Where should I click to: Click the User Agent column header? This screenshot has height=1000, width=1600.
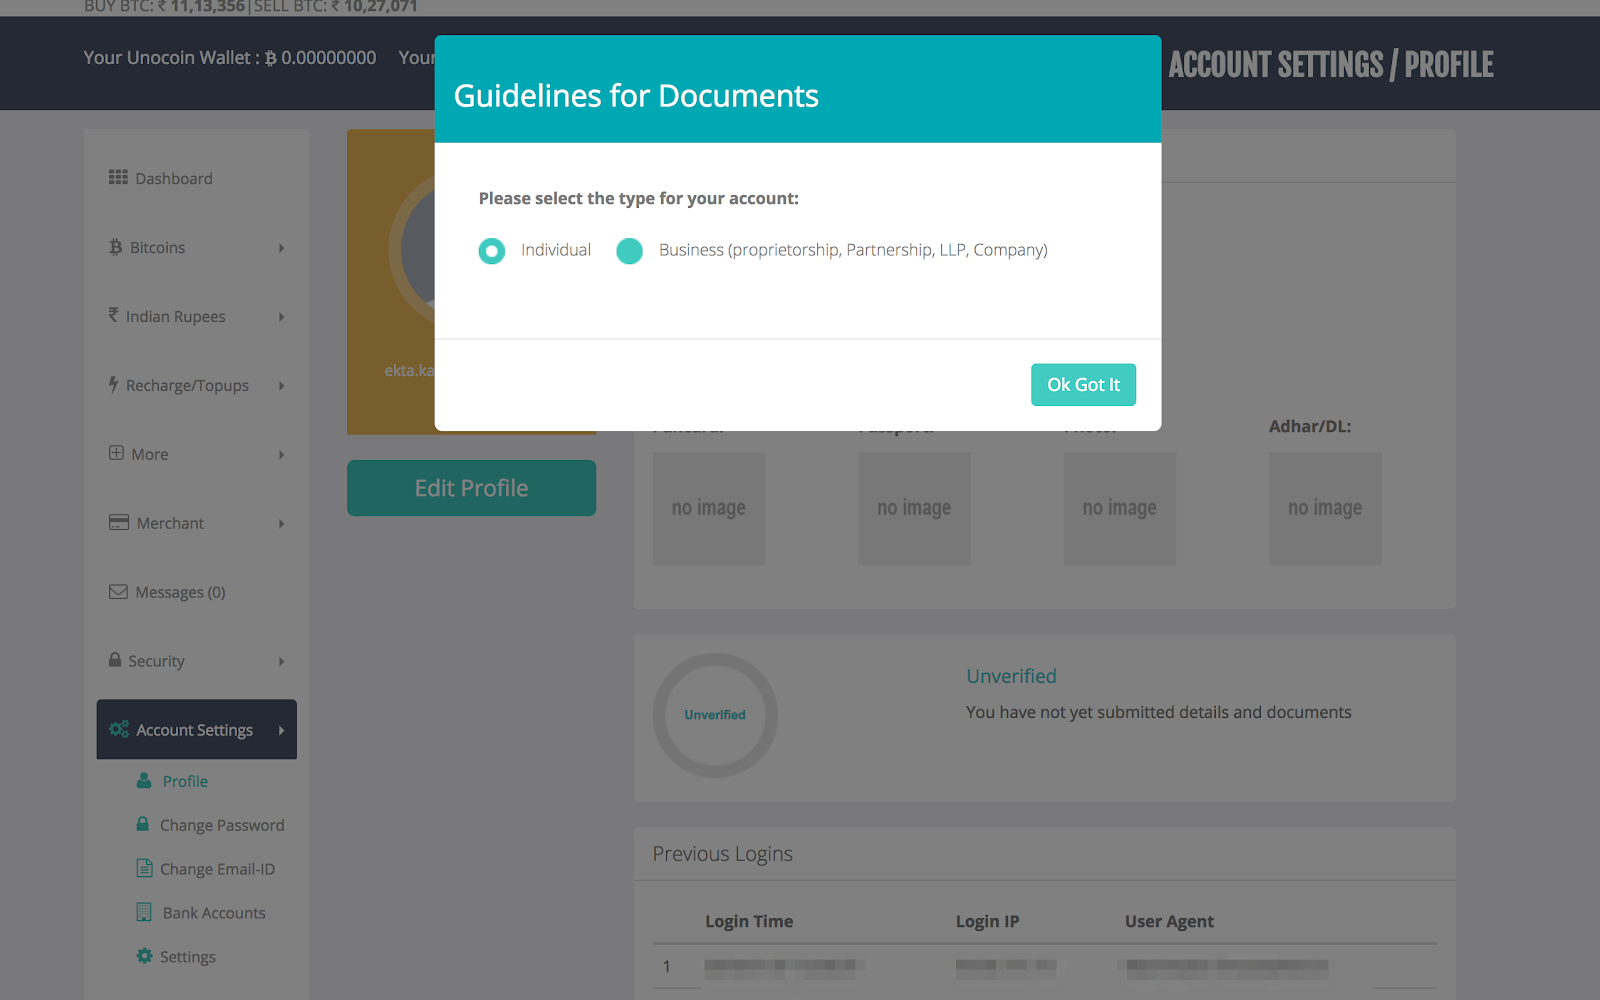[1169, 921]
